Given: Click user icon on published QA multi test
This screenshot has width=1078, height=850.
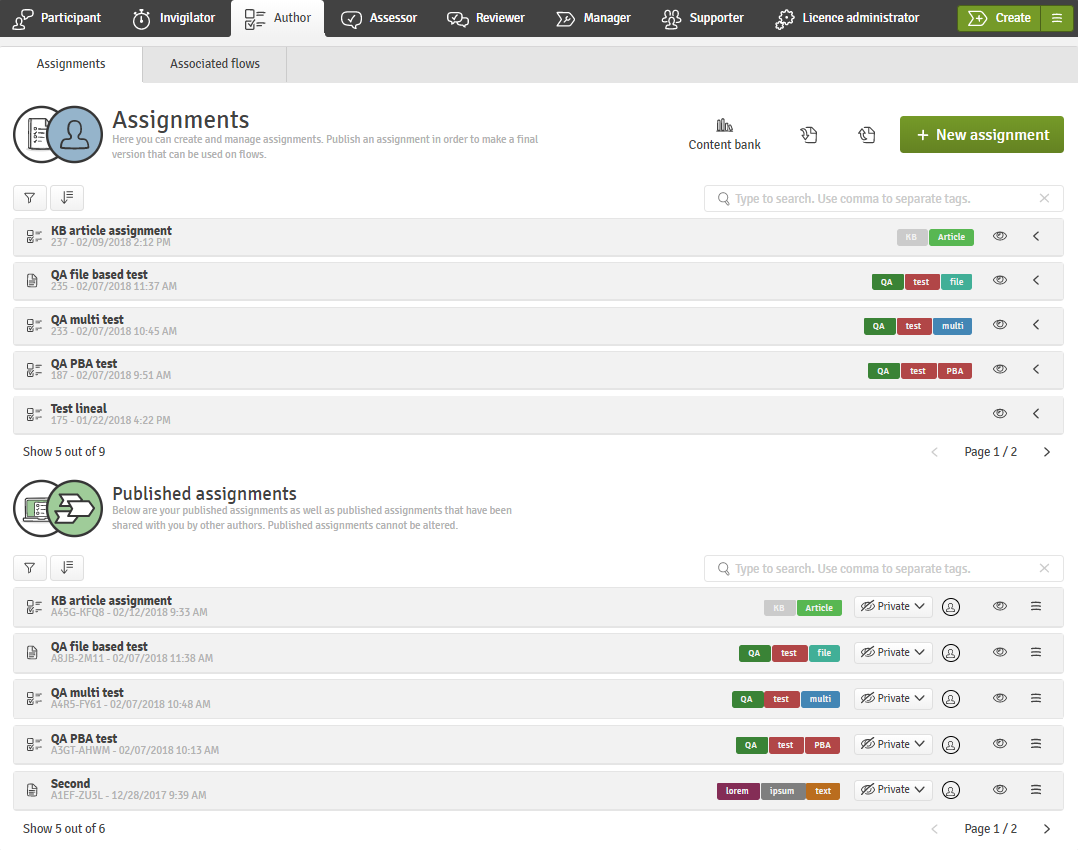Looking at the screenshot, I should pos(951,699).
